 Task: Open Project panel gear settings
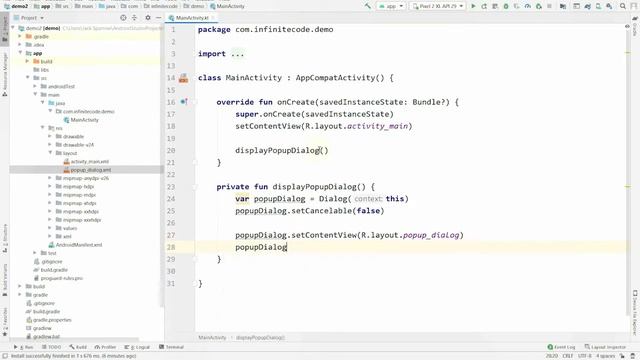pyautogui.click(x=148, y=18)
